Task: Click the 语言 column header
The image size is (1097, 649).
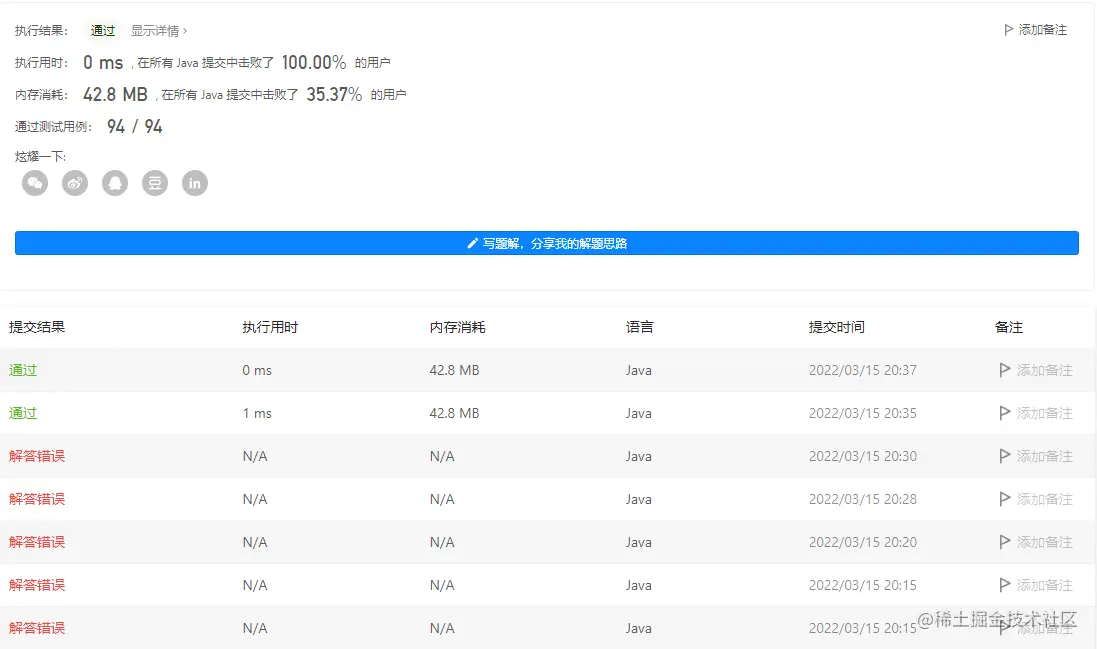Action: point(639,327)
